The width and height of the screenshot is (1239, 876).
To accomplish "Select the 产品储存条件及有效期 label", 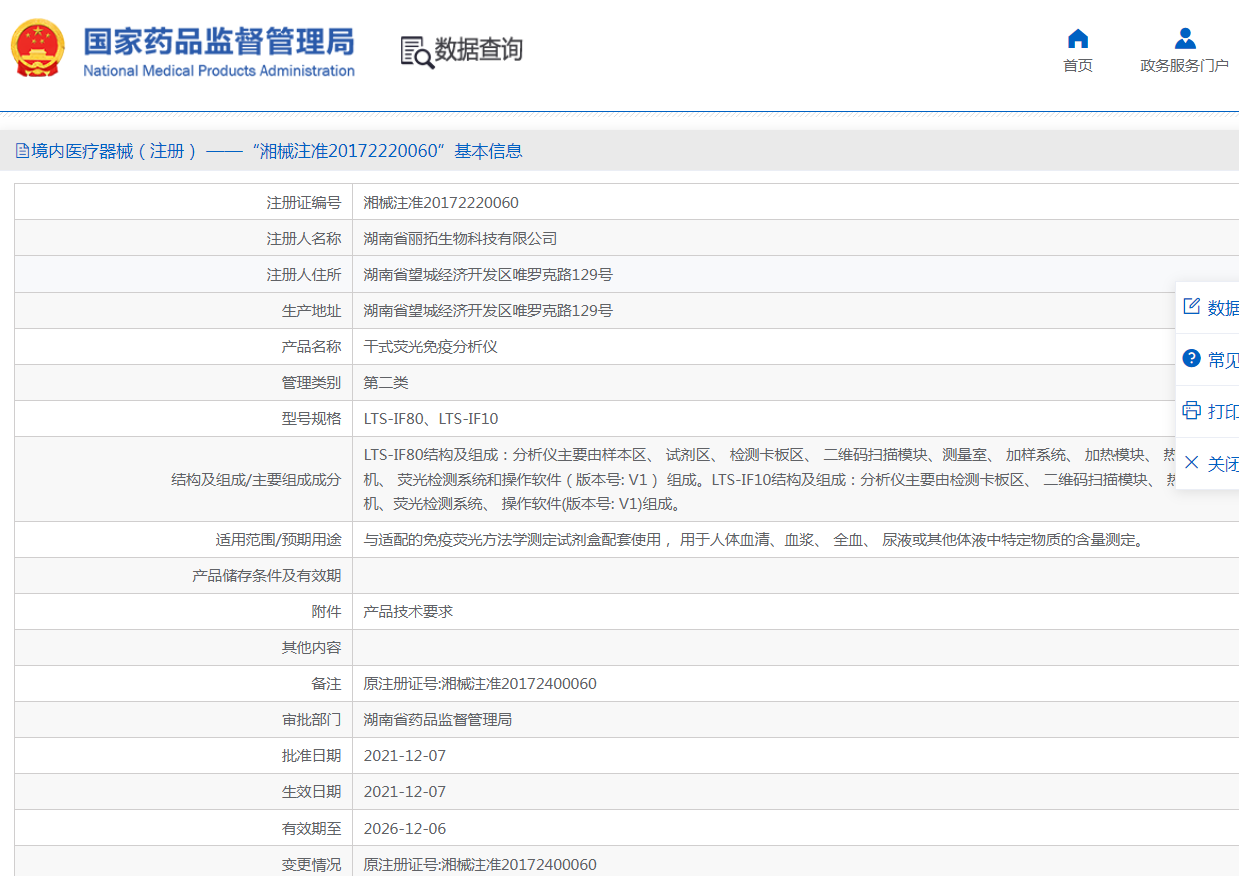I will tap(184, 576).
